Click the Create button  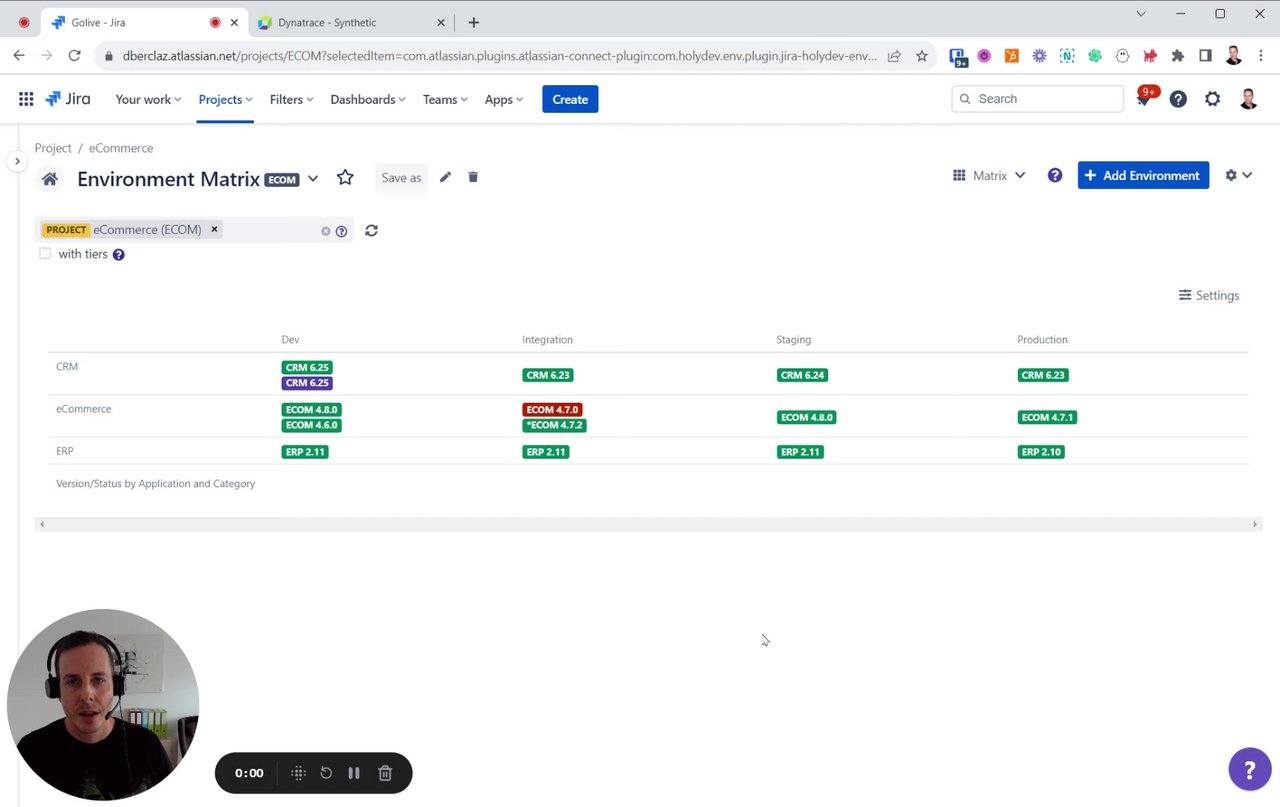pos(570,99)
